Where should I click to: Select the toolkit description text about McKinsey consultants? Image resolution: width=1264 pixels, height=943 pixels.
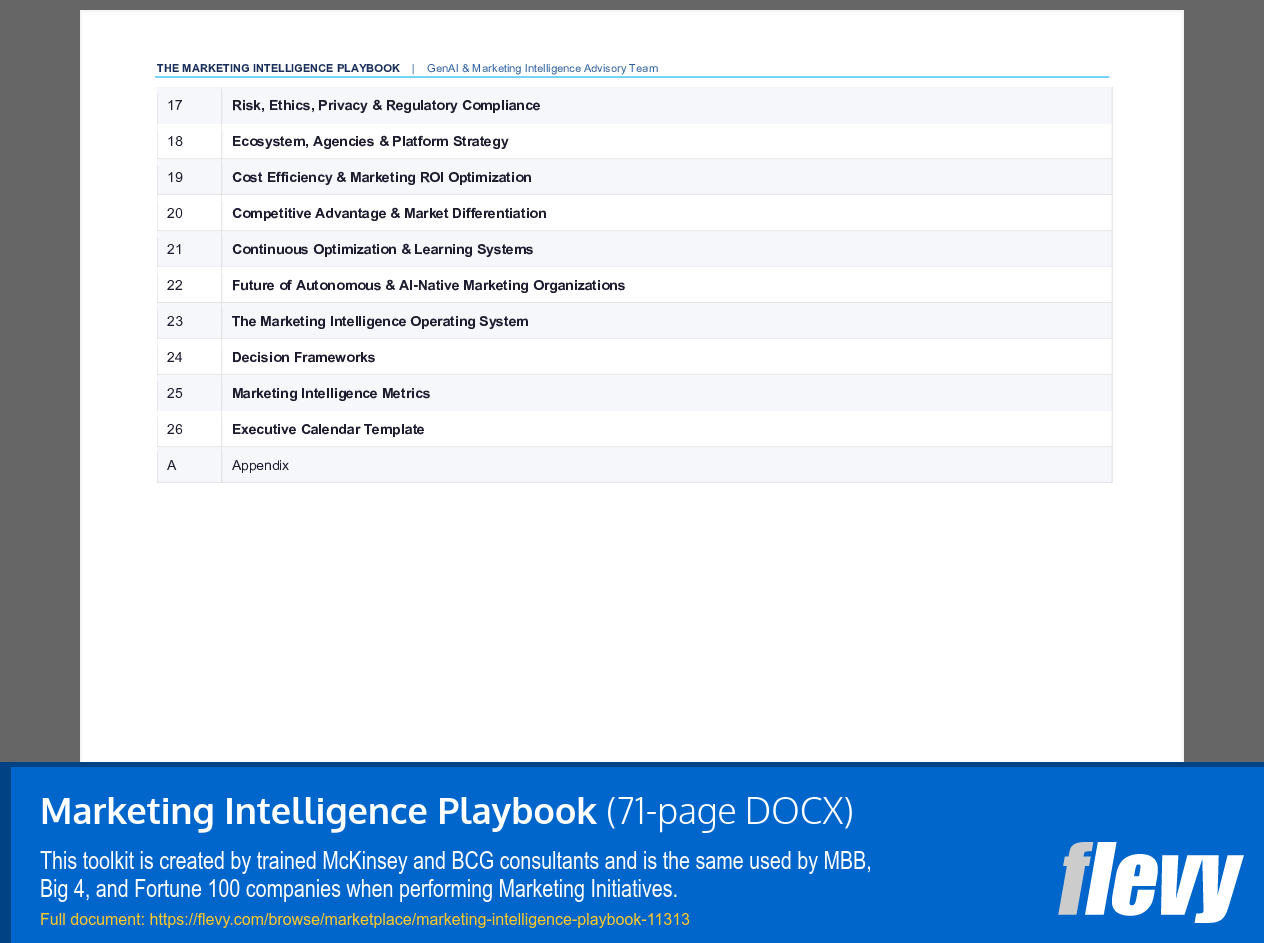click(x=455, y=874)
